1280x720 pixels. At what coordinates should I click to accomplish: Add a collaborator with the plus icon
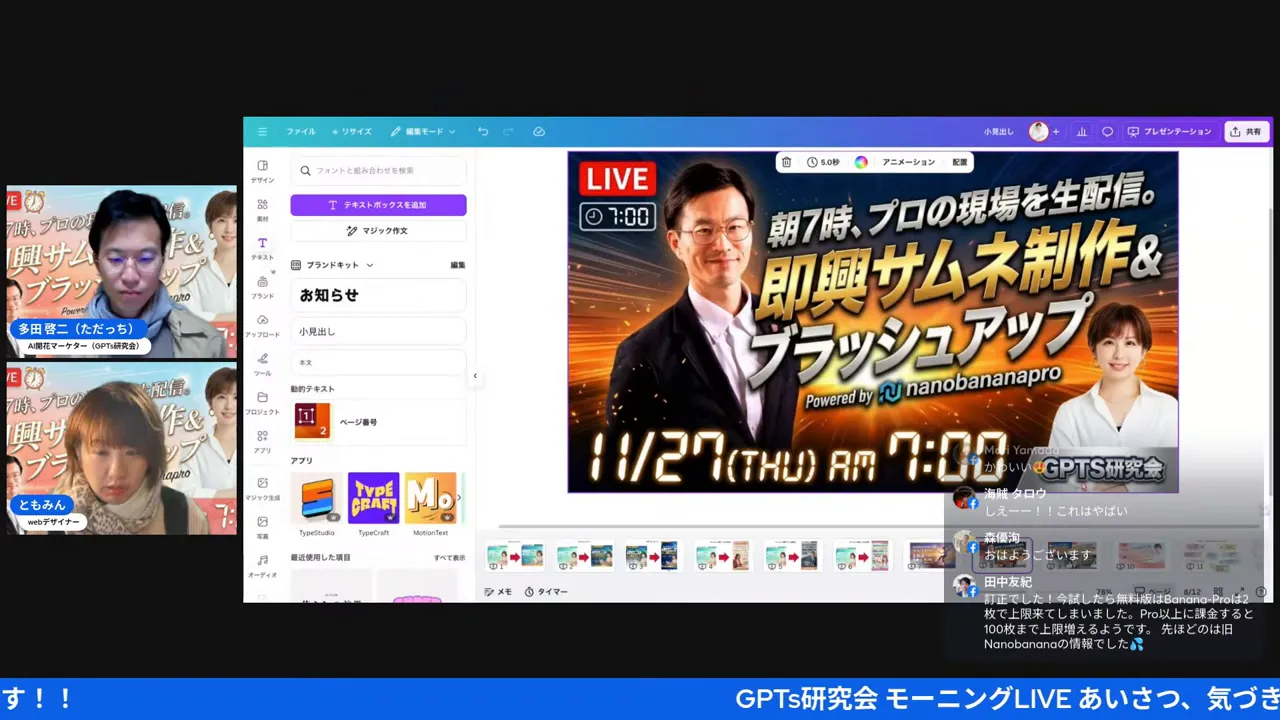coord(1056,132)
